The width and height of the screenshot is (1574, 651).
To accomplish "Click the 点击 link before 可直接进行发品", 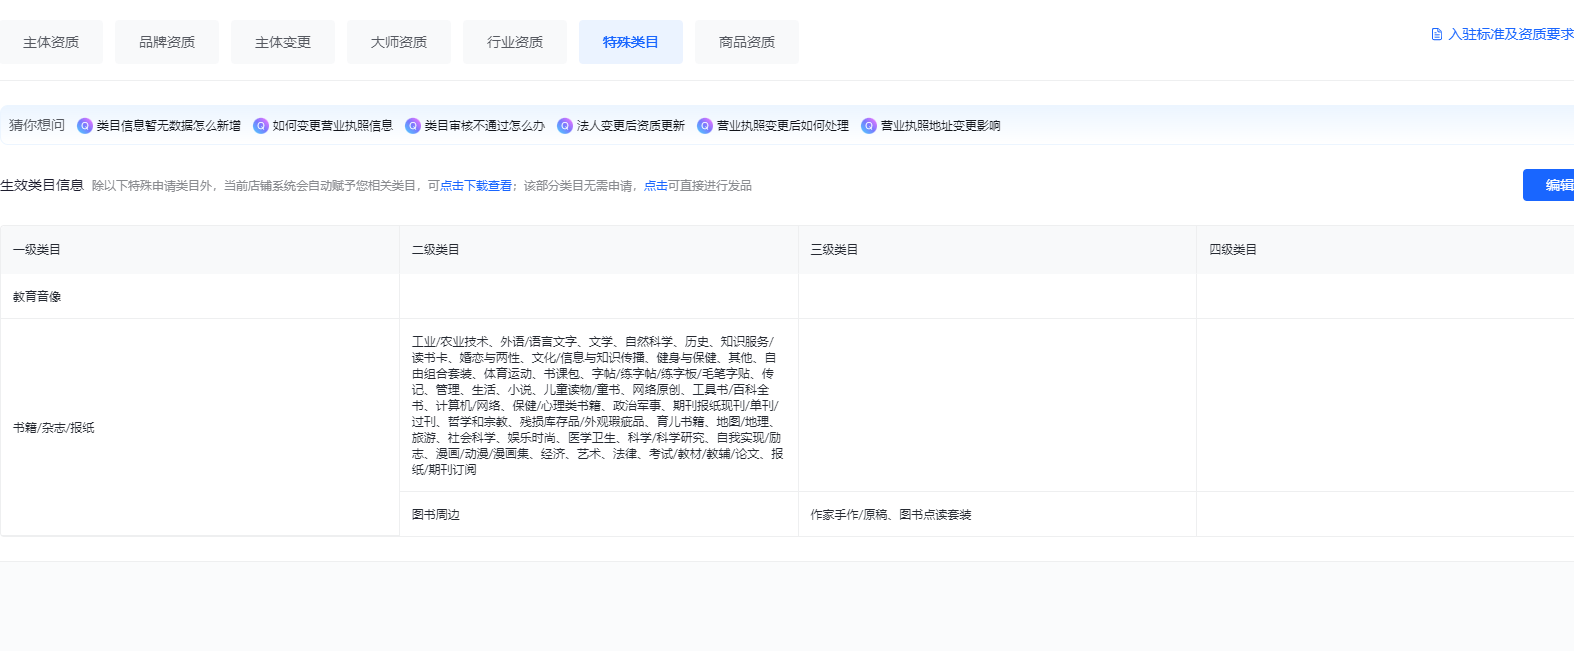I will point(655,186).
